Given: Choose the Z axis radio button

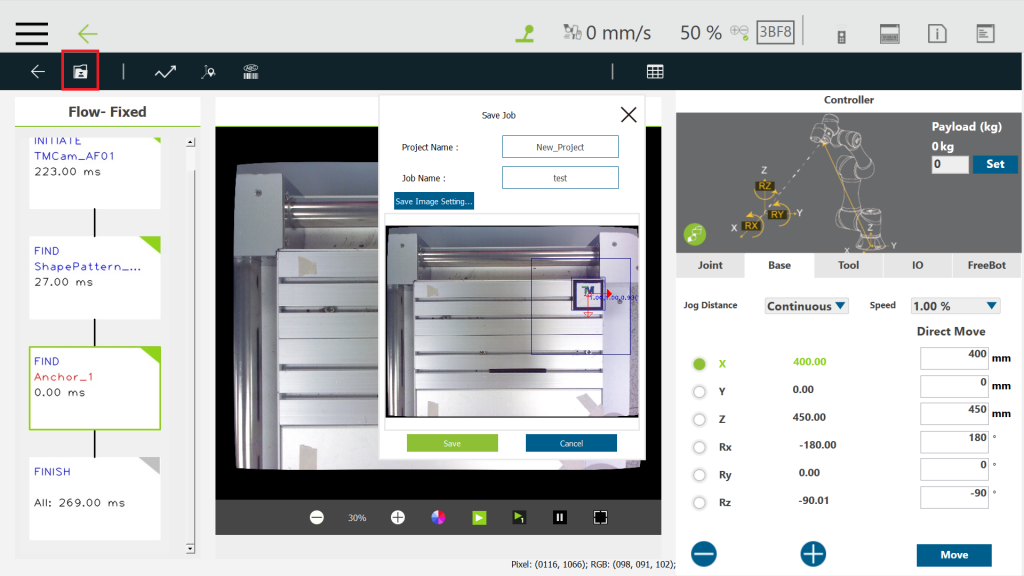Looking at the screenshot, I should coord(699,419).
